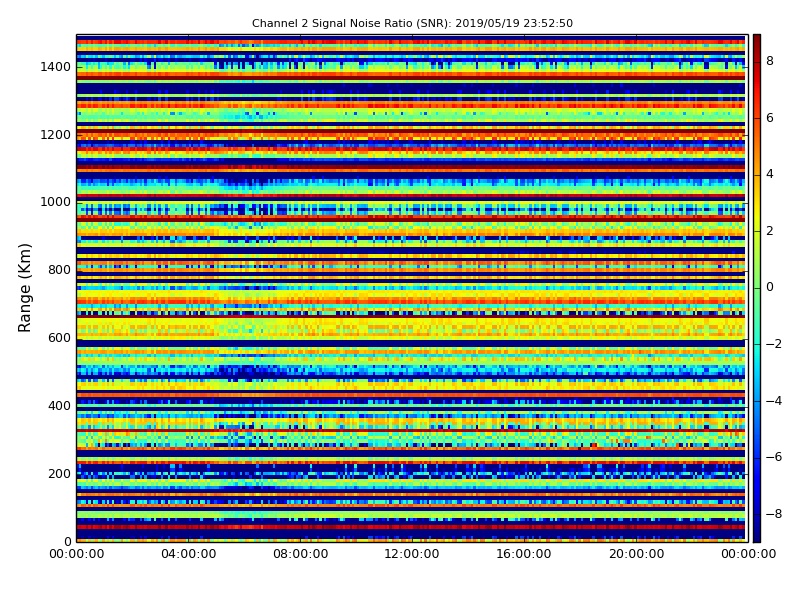Click the colorbar label 6
This screenshot has height=600, width=800.
point(770,118)
